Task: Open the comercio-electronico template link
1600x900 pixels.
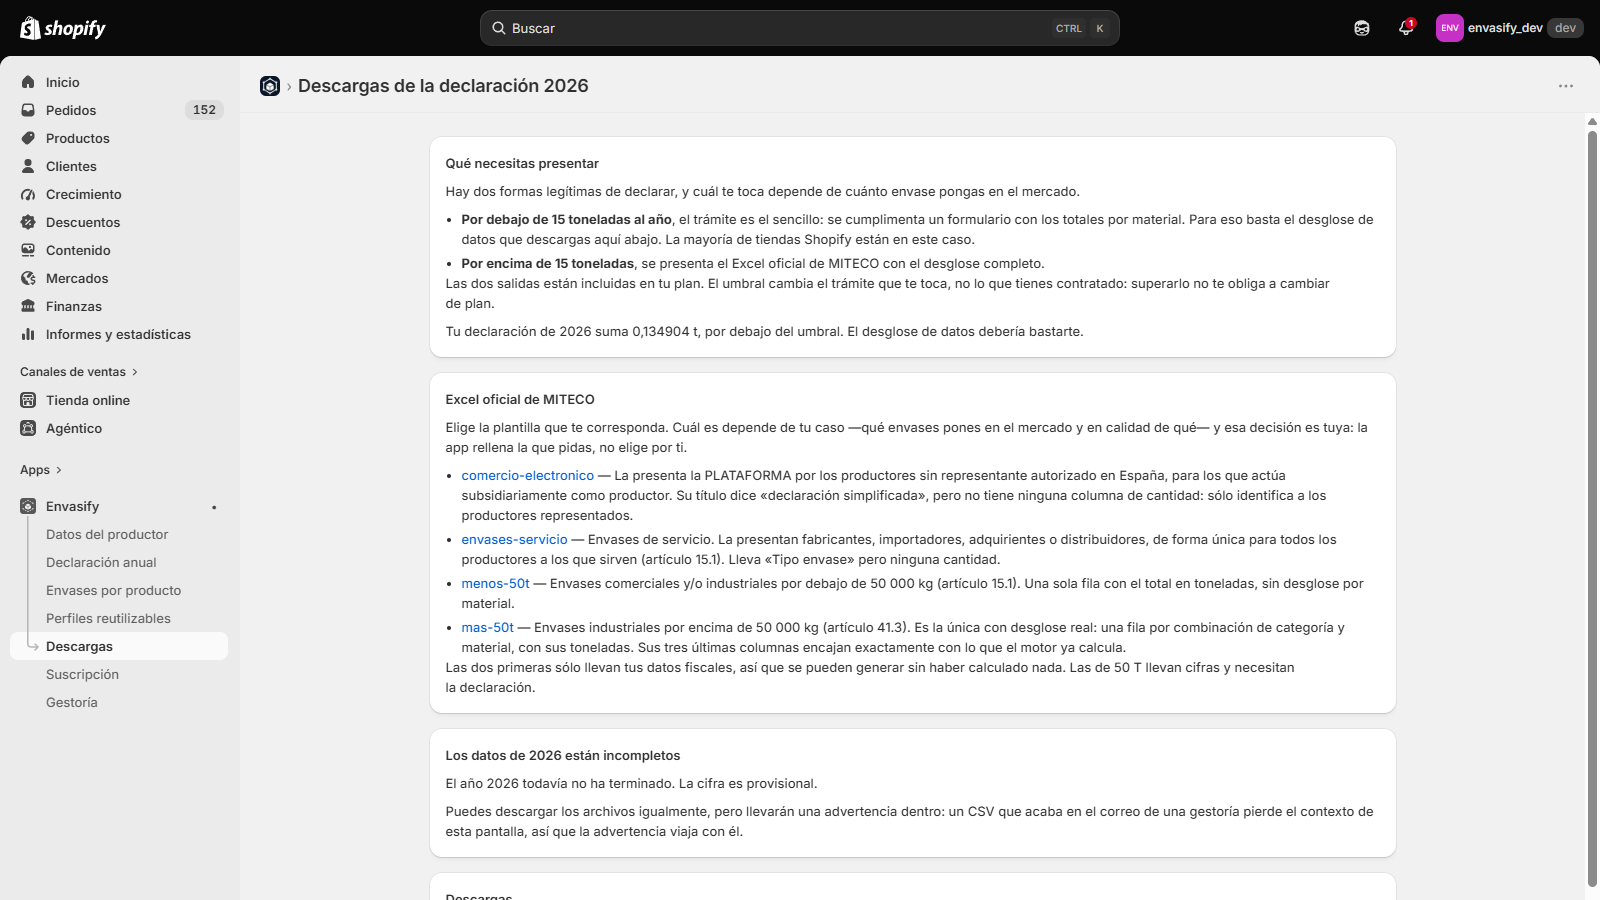Action: coord(528,476)
